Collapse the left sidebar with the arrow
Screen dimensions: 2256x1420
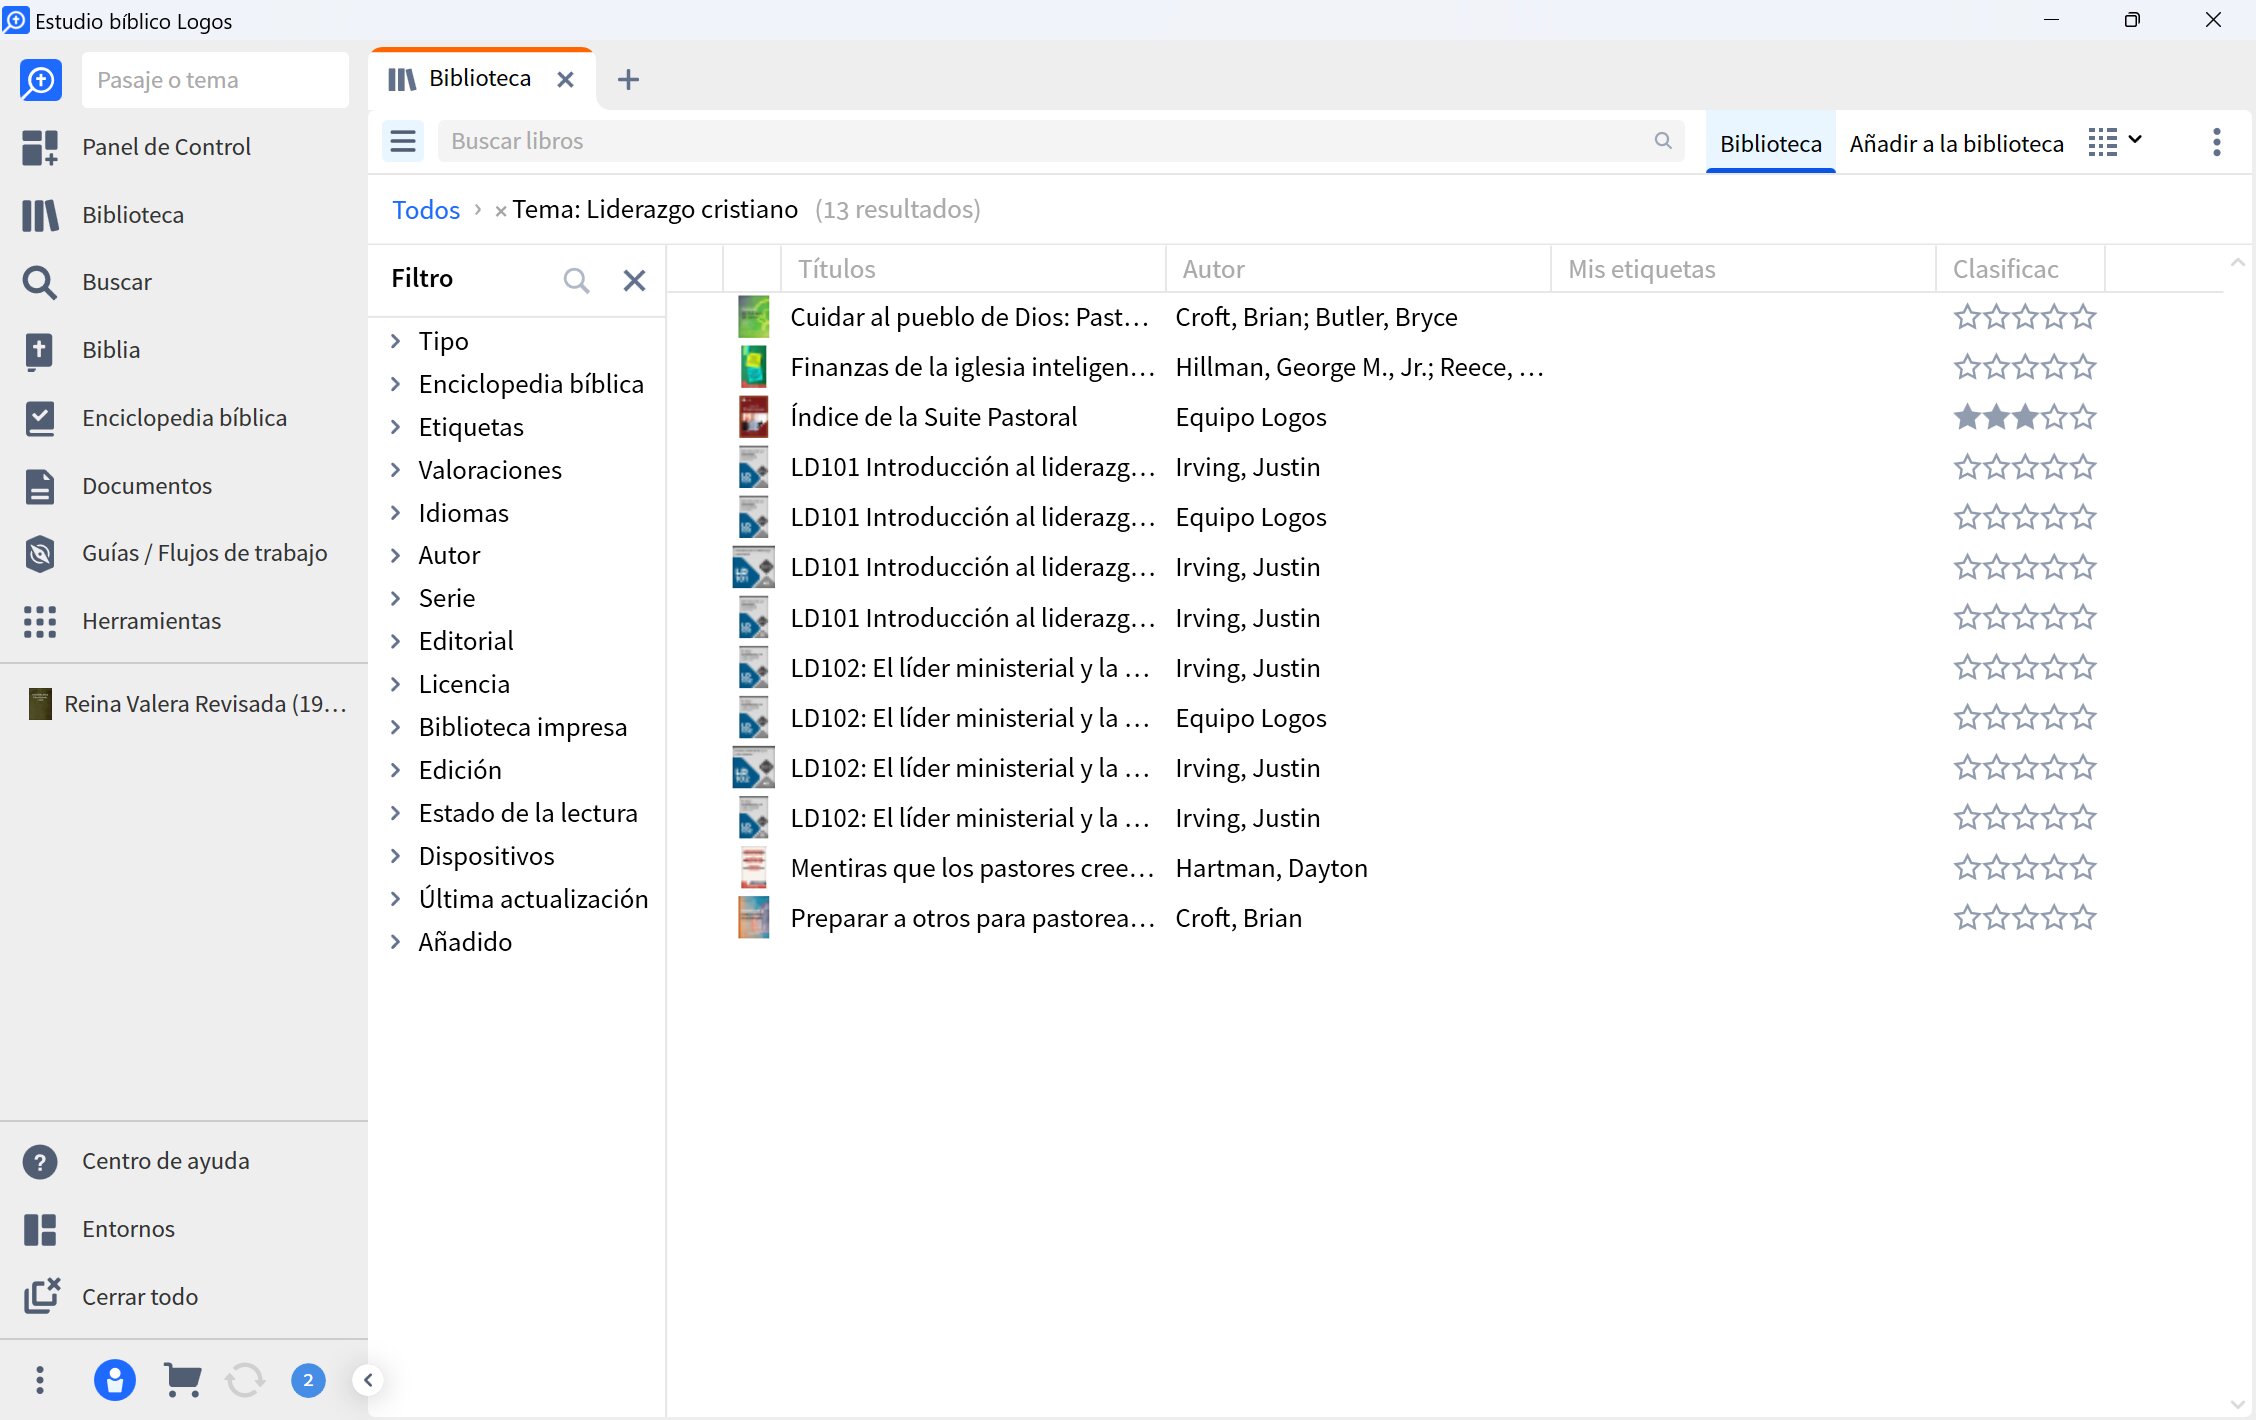click(368, 1381)
